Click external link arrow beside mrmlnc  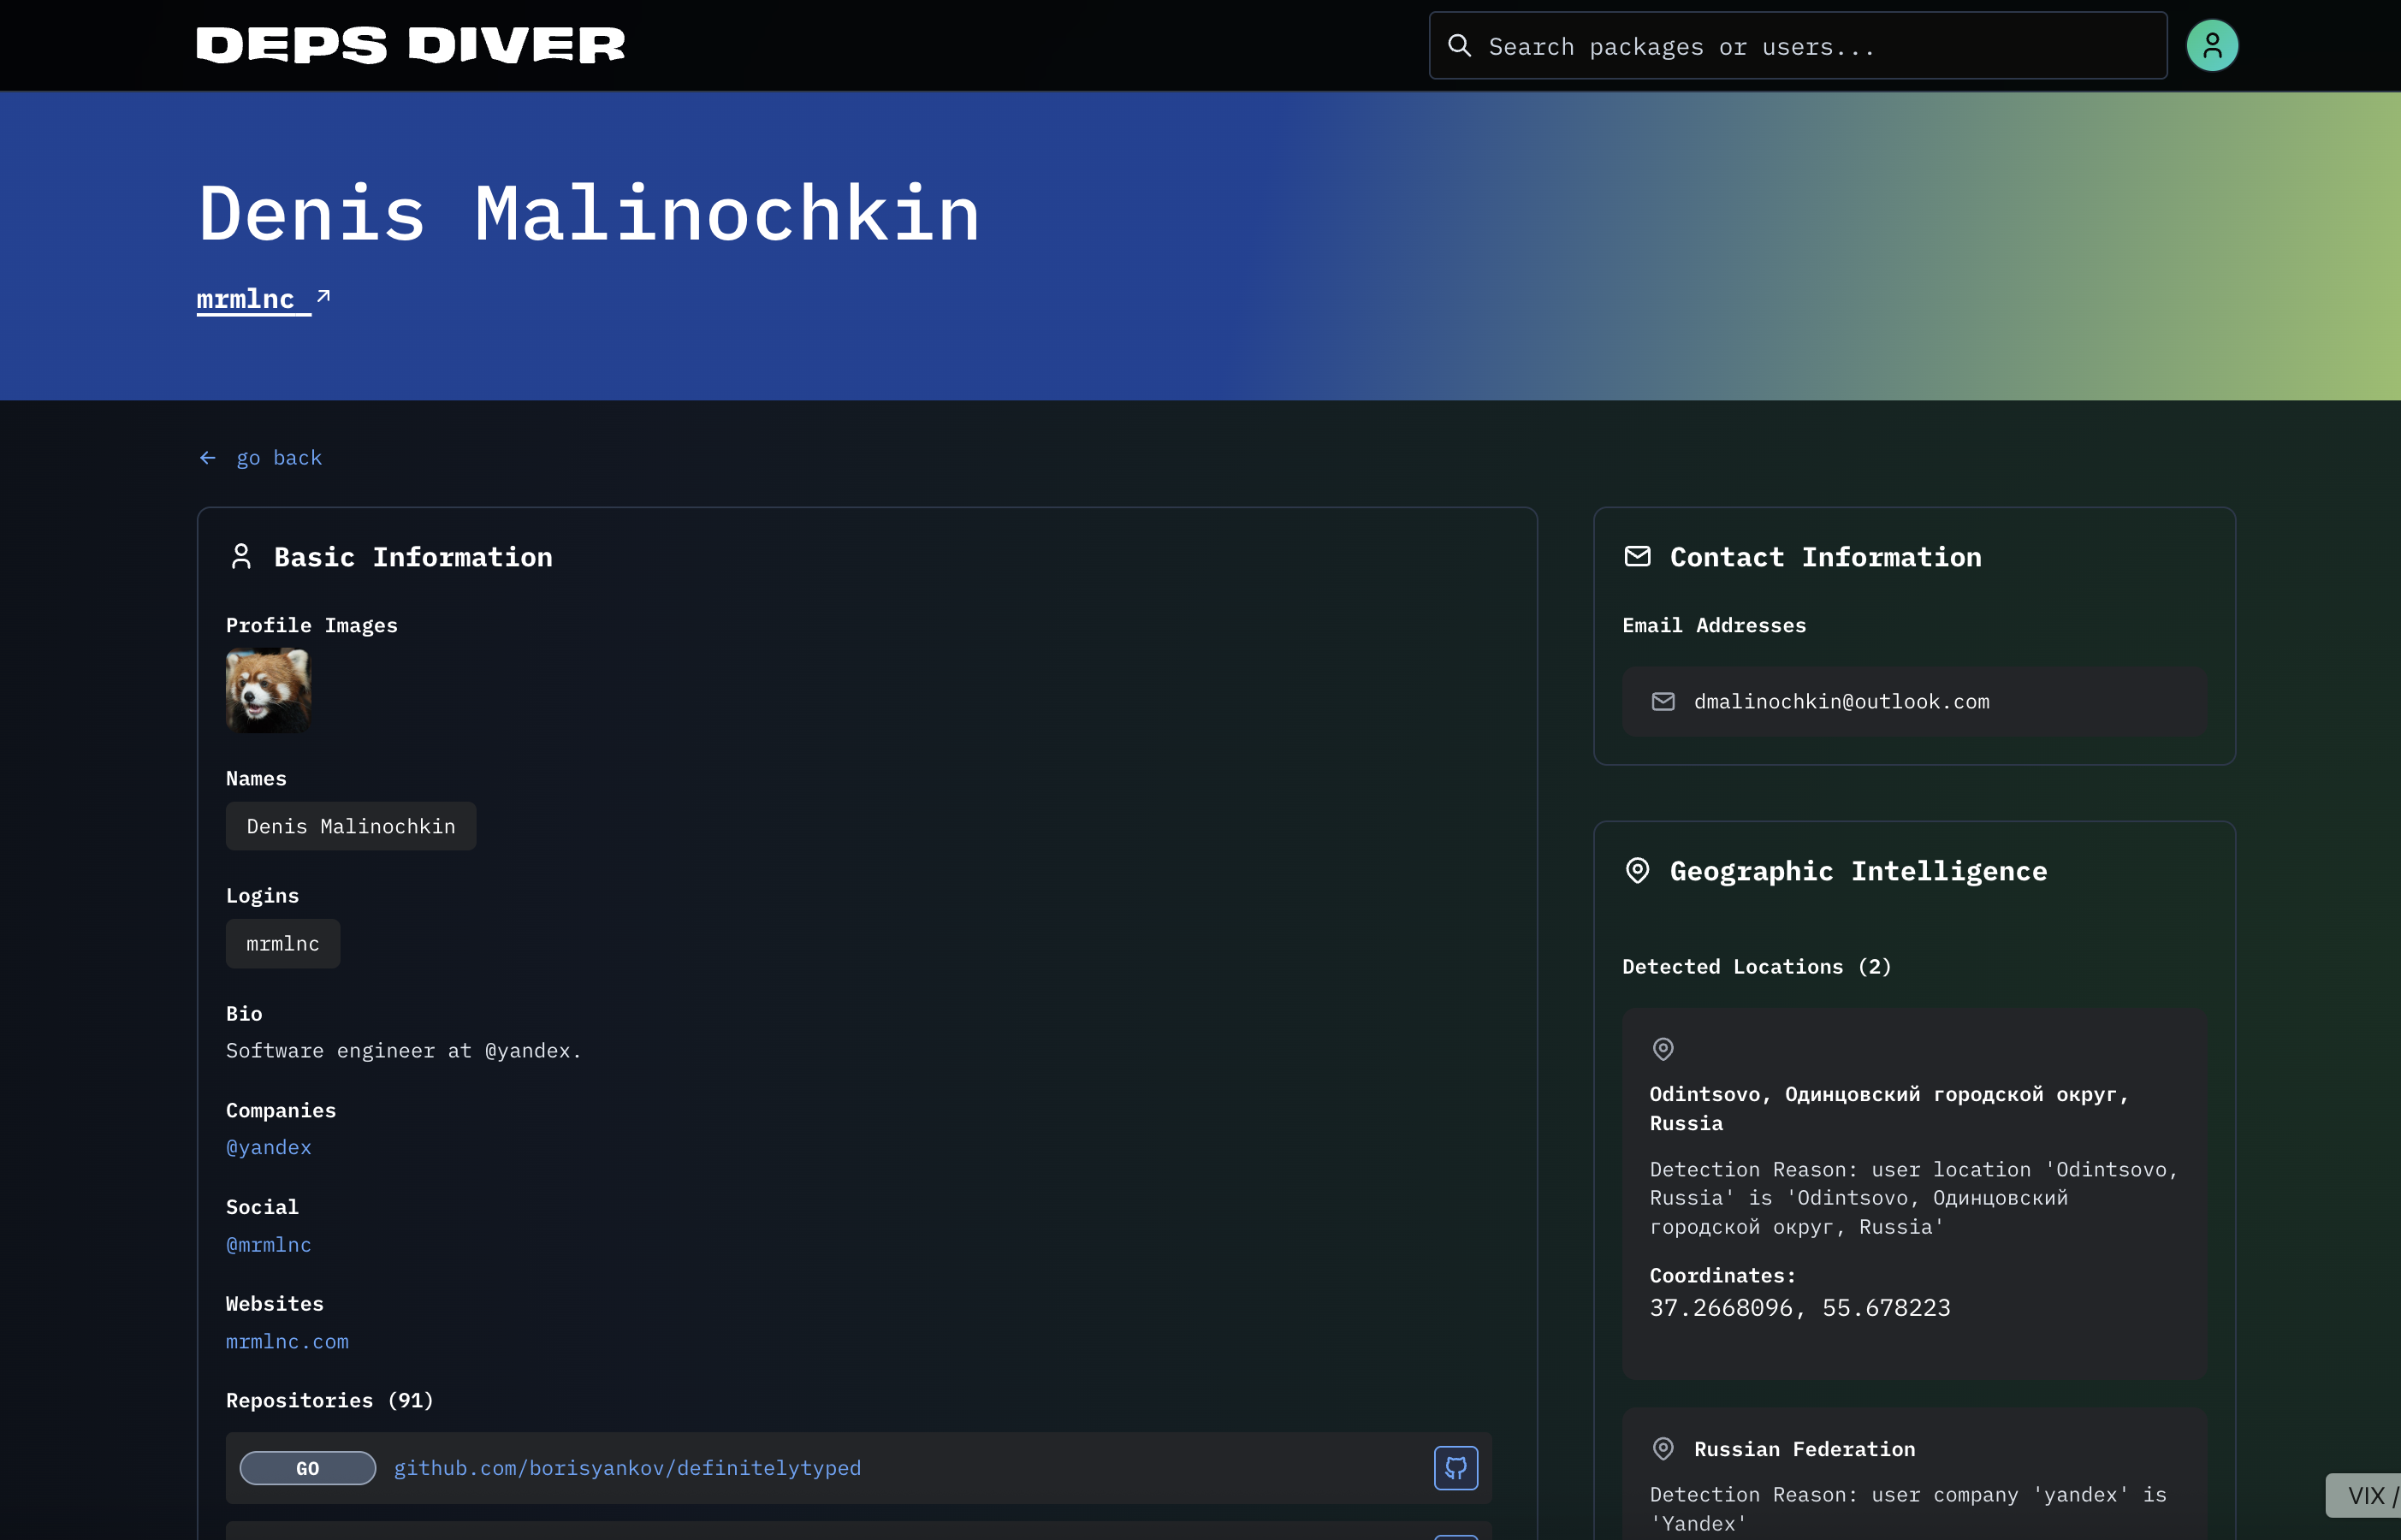[323, 296]
